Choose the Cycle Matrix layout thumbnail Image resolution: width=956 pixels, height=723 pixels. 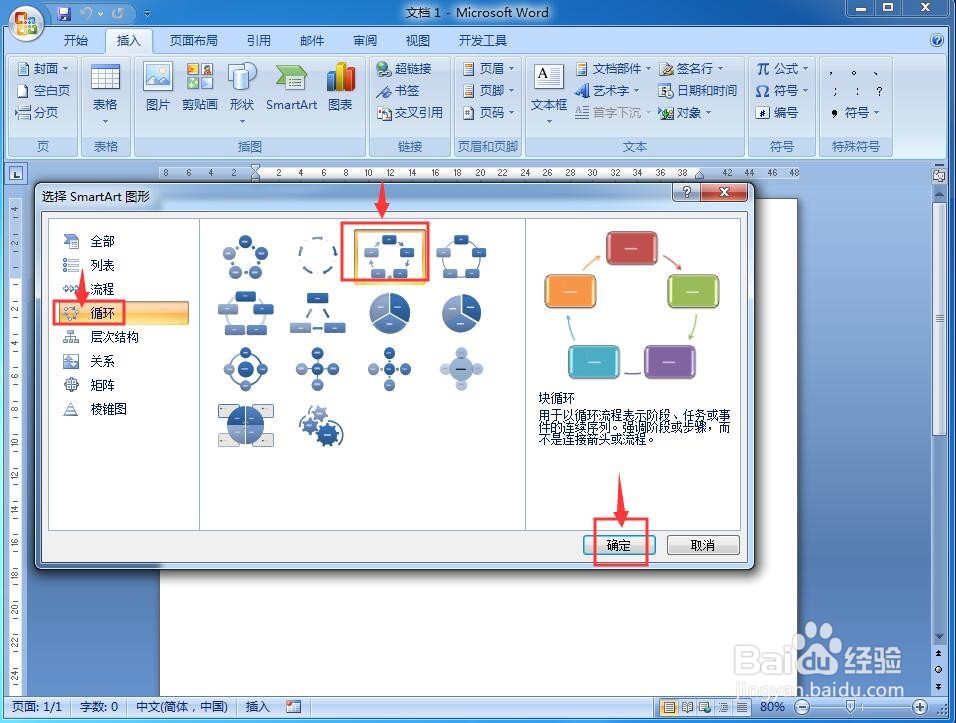[x=246, y=426]
